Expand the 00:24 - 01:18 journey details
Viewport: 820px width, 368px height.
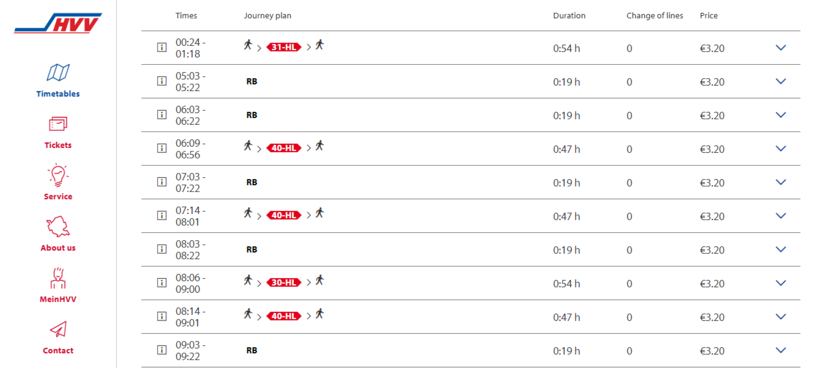[781, 48]
